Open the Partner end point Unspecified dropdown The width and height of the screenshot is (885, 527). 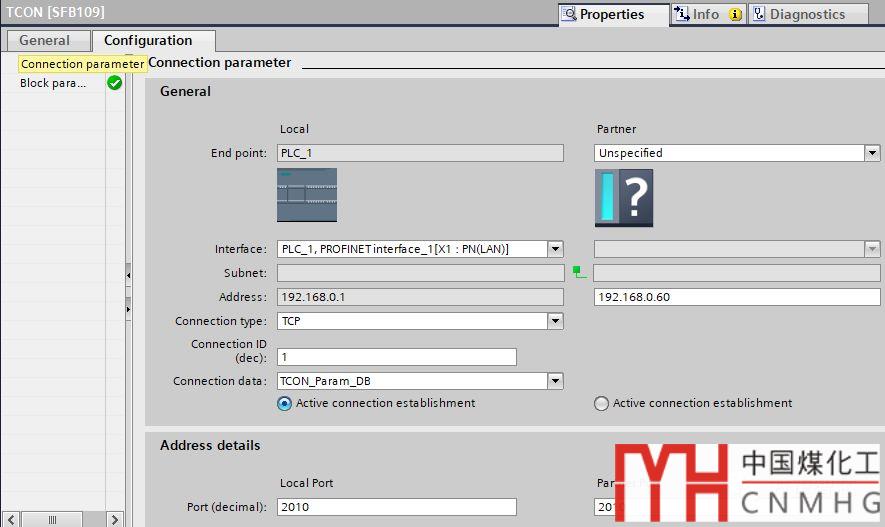(872, 153)
